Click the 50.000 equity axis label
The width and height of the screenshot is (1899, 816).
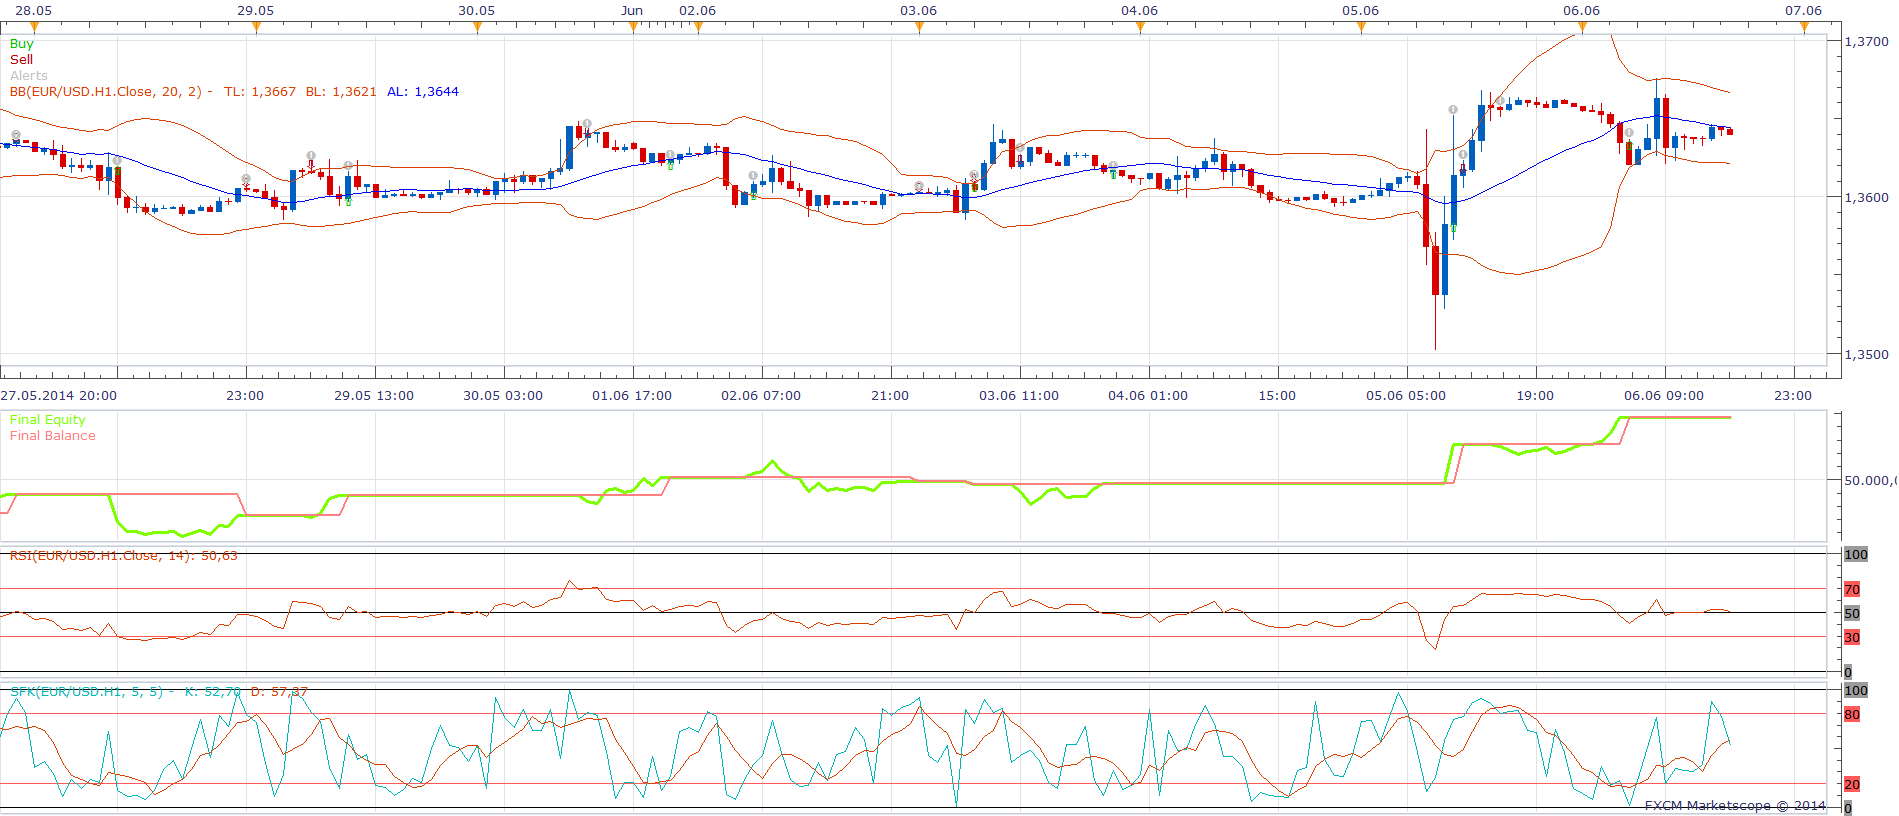[x=1869, y=480]
